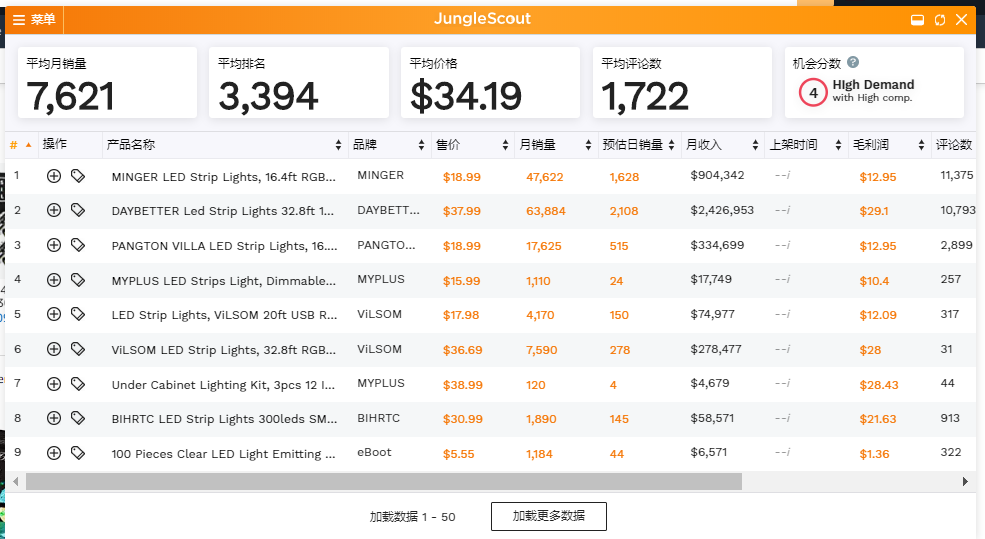Click the 11,375 review count cell
The height and width of the screenshot is (539, 985).
click(x=956, y=175)
